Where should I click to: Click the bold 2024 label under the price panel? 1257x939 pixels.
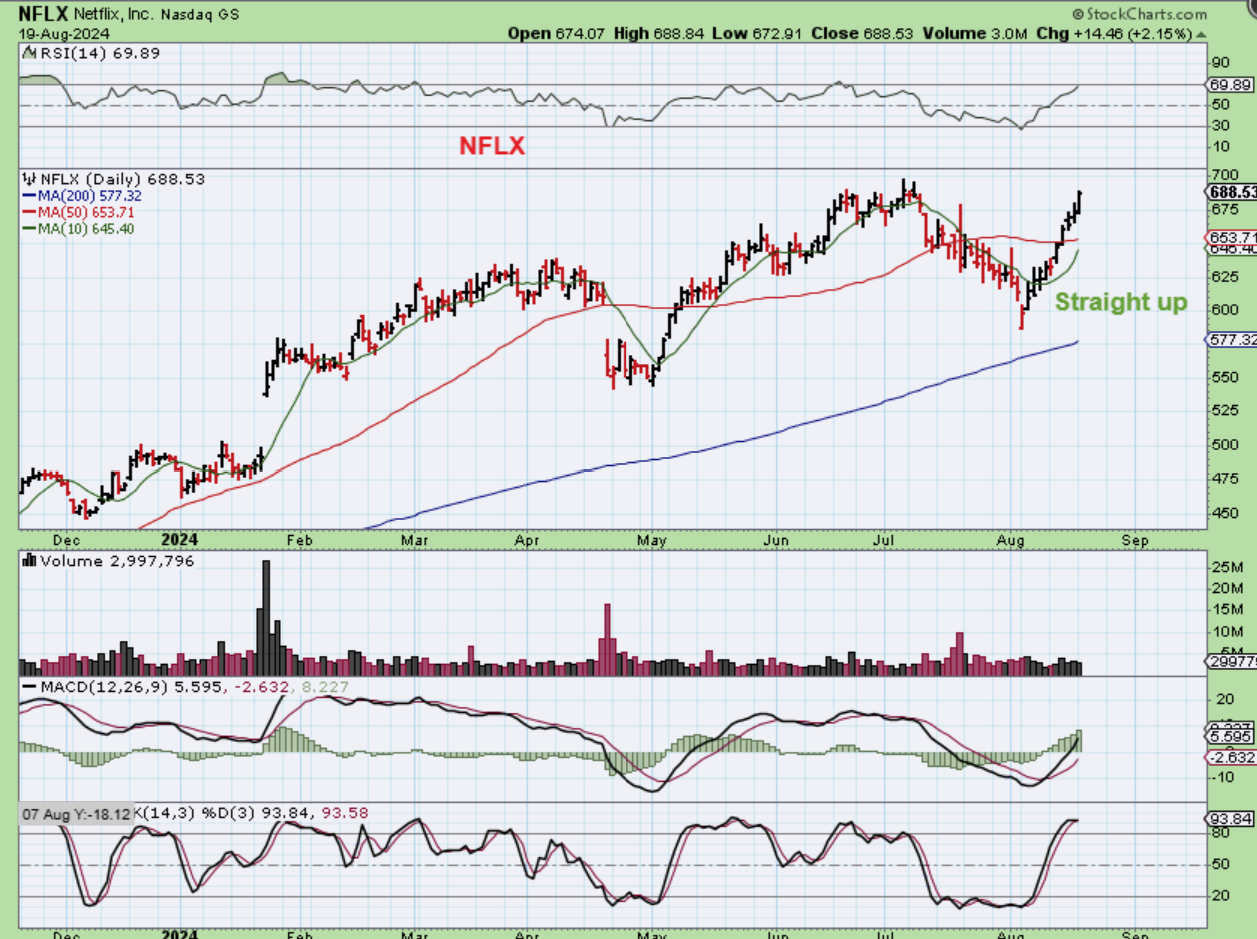click(179, 539)
